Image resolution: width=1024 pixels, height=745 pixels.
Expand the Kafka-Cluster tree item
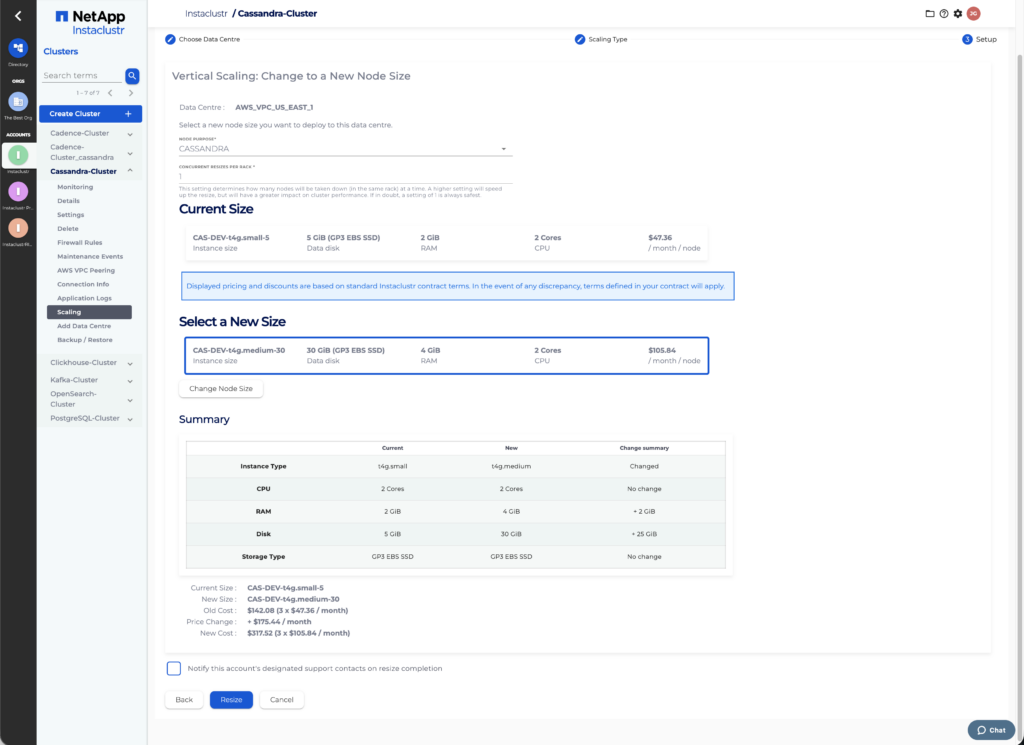point(130,380)
